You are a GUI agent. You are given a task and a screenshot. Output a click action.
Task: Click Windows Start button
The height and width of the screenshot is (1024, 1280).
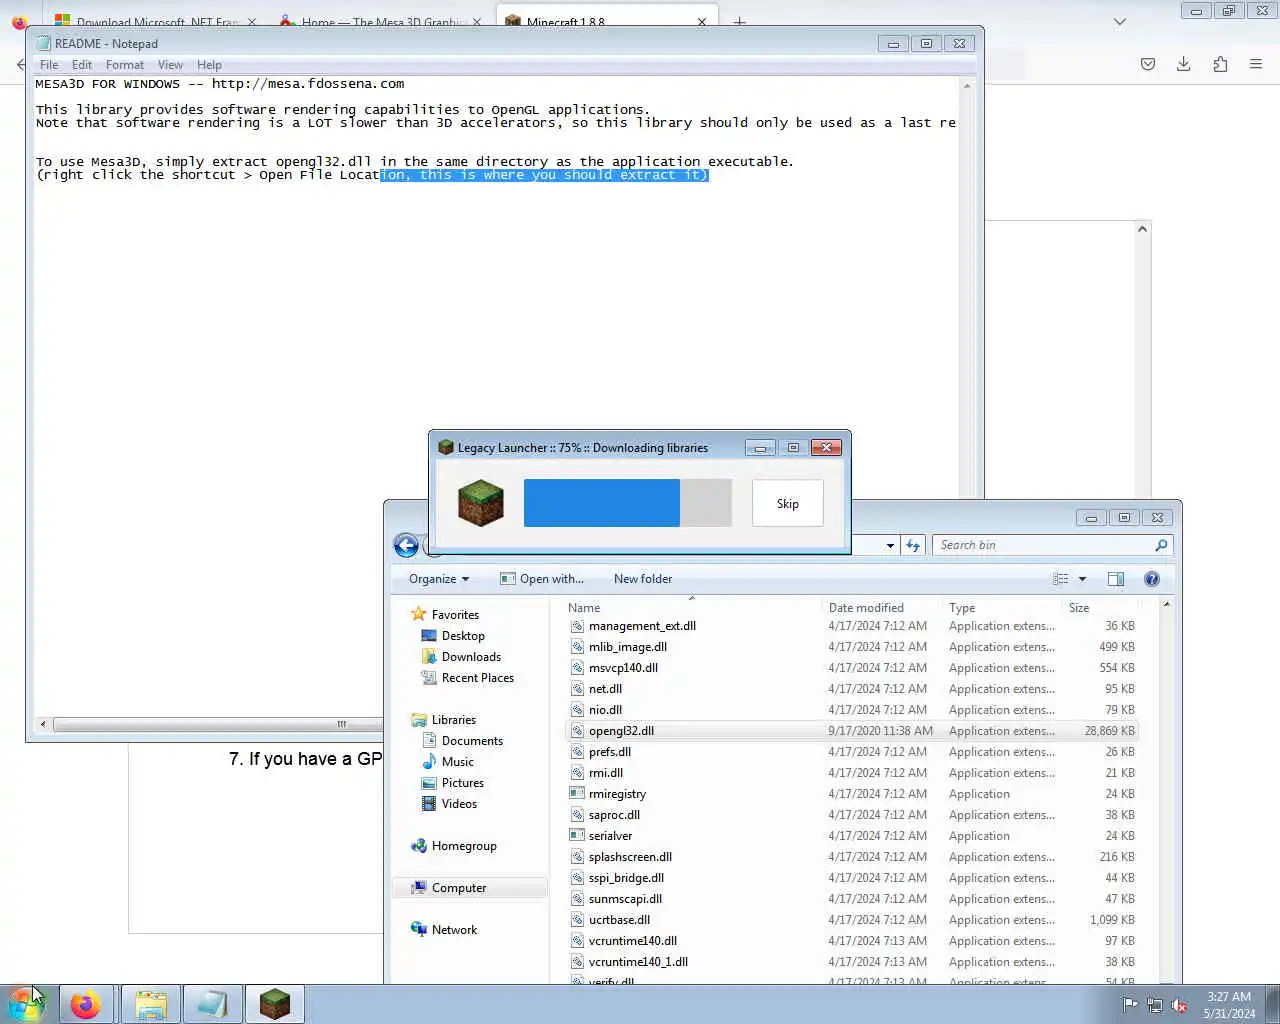click(x=26, y=1004)
